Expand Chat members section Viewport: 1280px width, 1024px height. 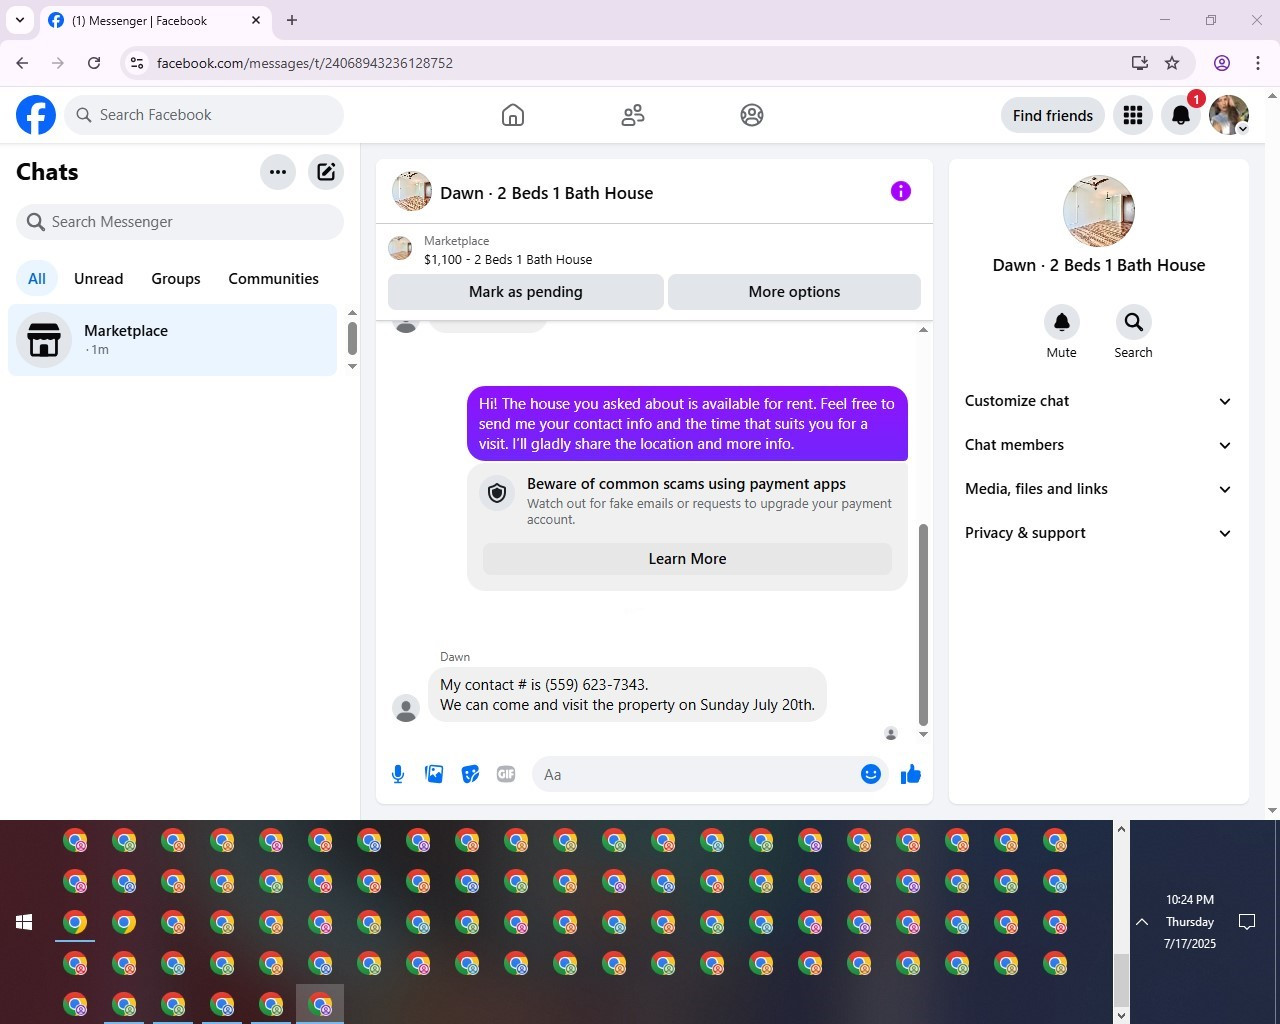(x=1098, y=445)
